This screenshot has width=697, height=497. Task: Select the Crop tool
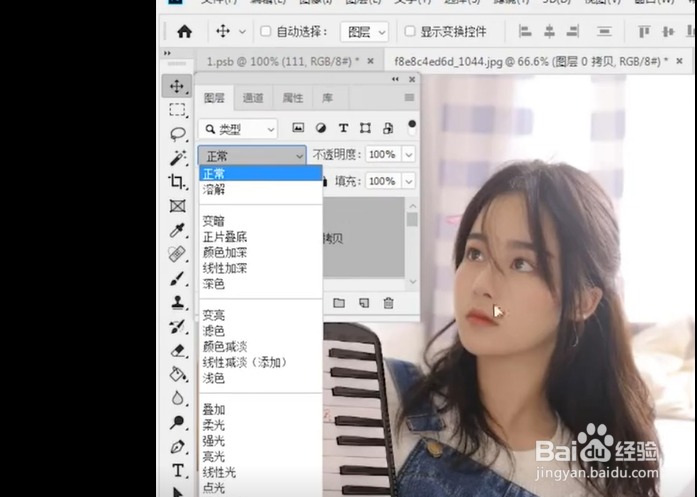point(177,181)
